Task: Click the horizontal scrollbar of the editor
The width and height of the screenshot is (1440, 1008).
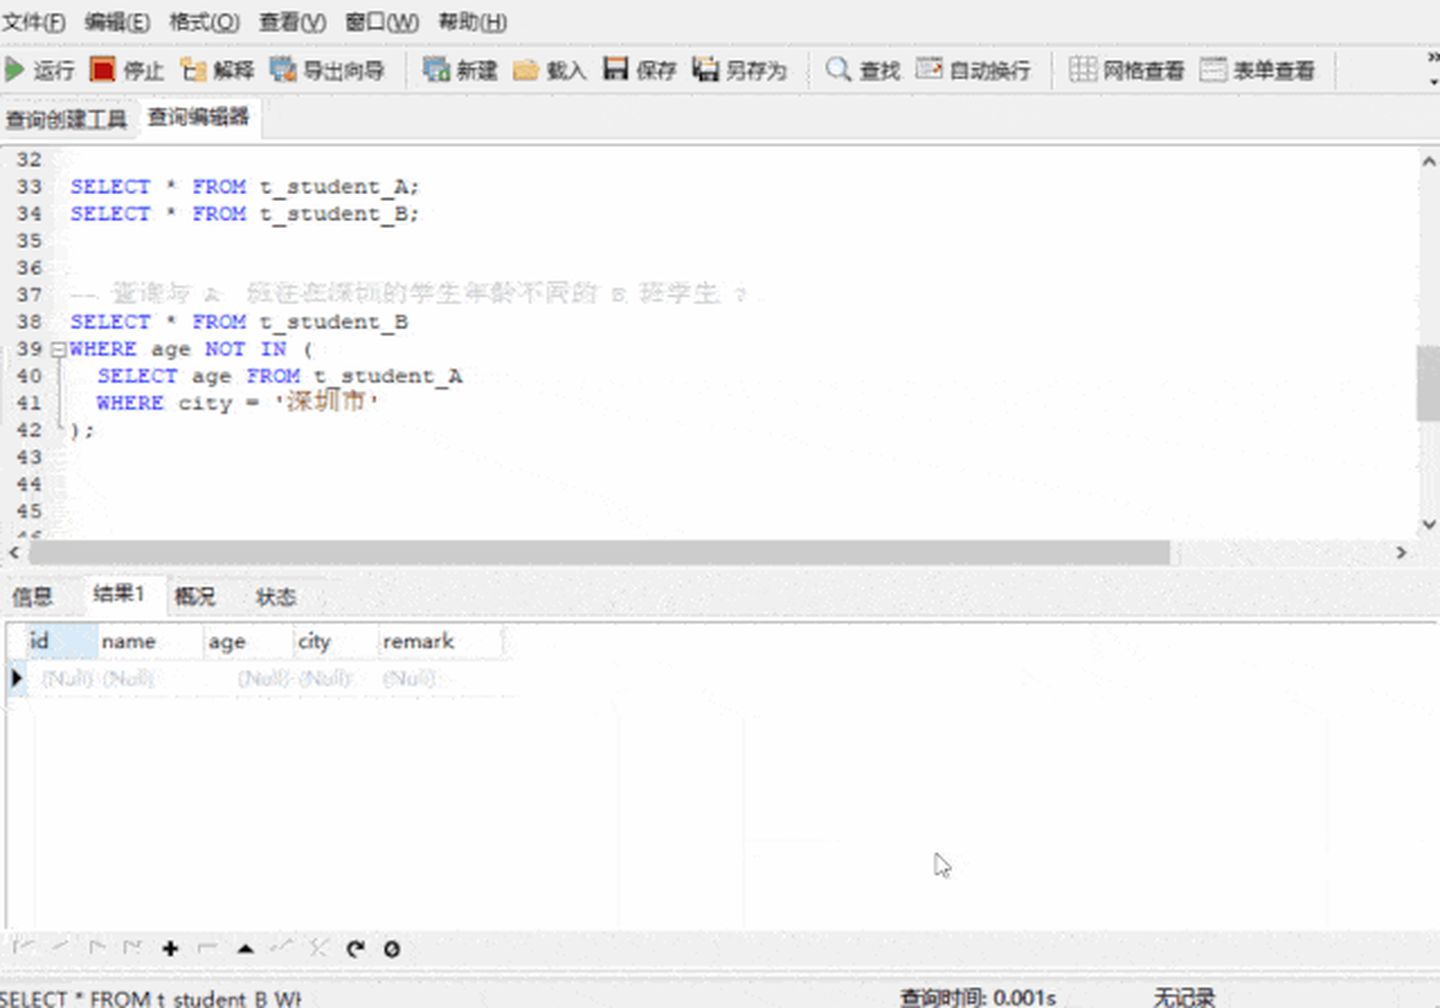Action: pos(600,552)
